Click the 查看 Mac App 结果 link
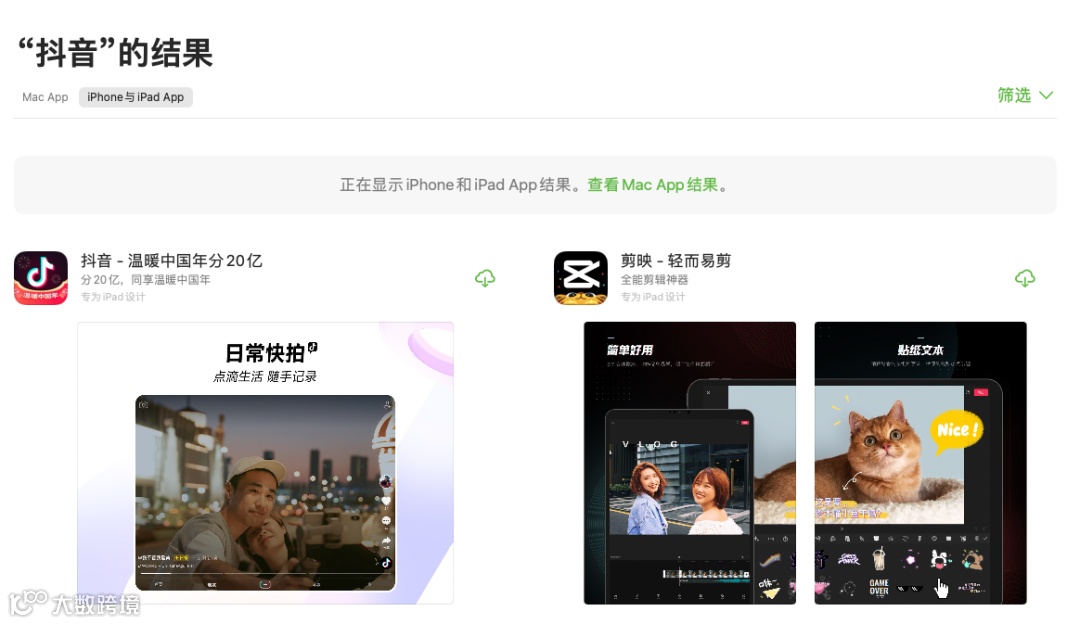This screenshot has height=624, width=1080. coord(652,185)
